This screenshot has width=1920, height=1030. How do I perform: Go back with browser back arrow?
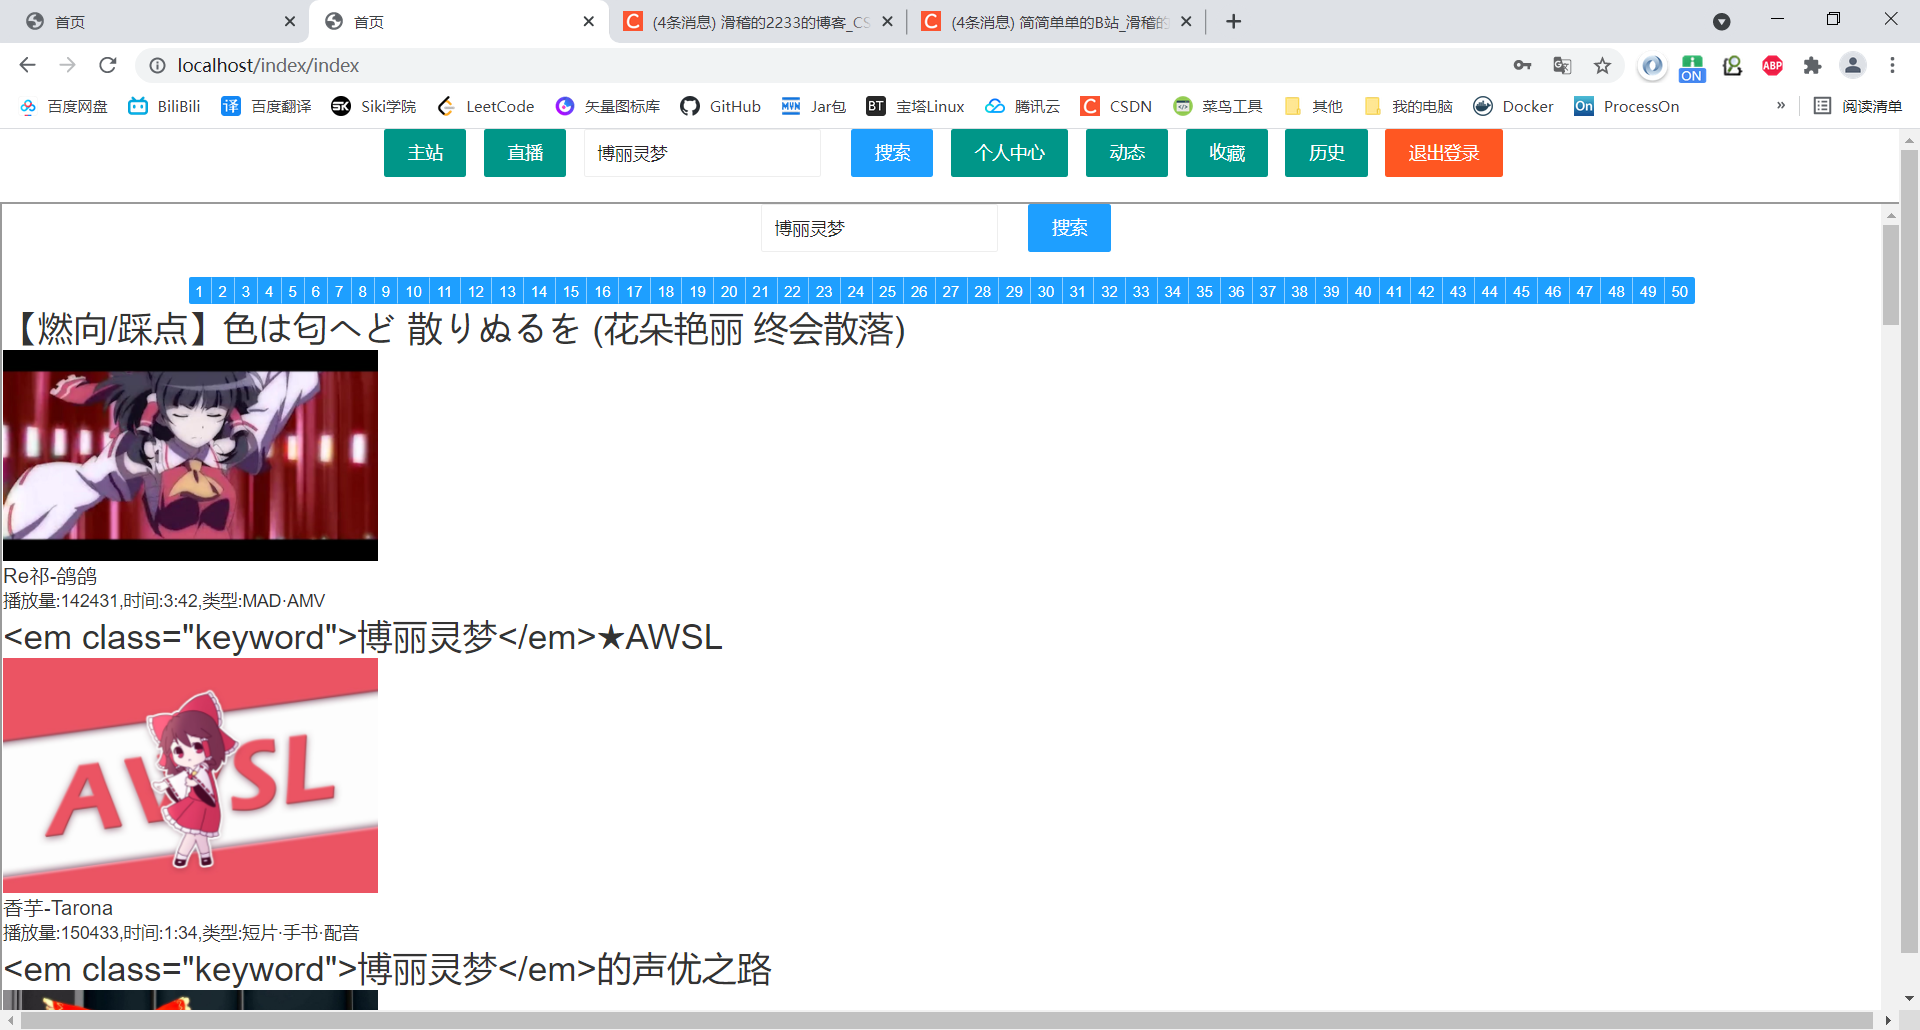(27, 65)
